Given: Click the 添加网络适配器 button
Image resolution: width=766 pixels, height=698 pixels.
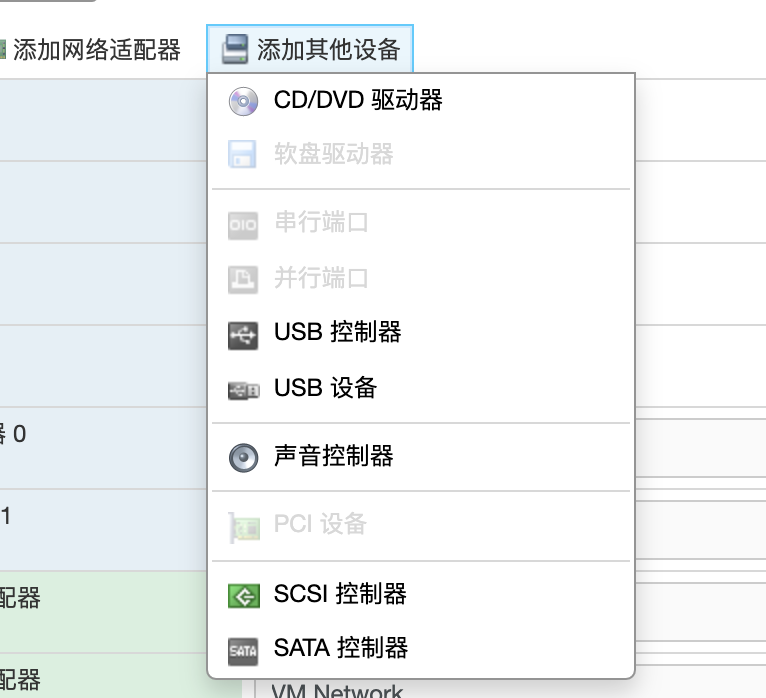Looking at the screenshot, I should [96, 49].
